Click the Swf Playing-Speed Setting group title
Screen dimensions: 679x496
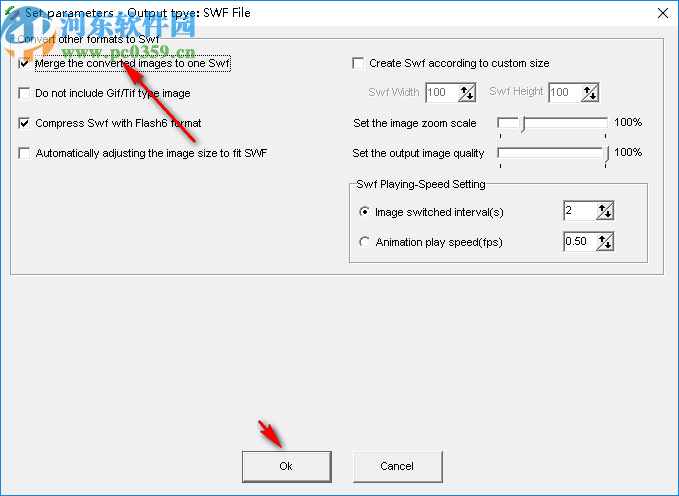[421, 184]
